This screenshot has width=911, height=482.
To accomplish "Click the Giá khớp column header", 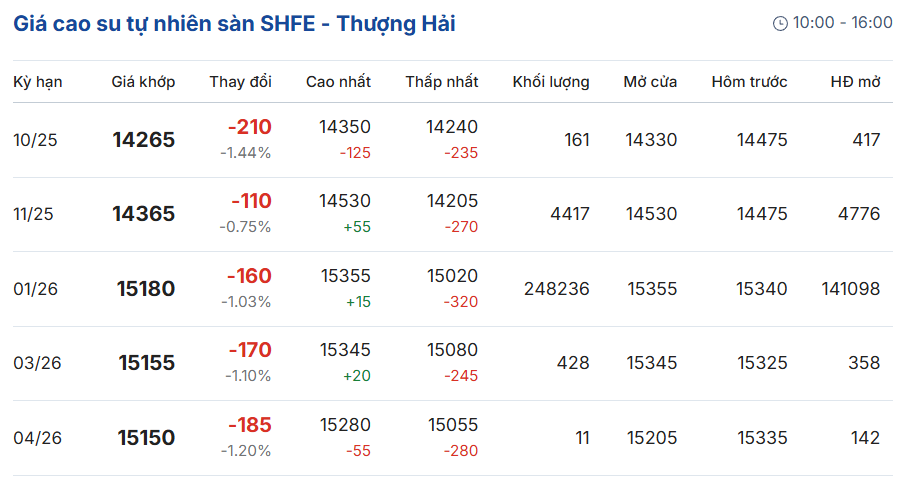I will 143,82.
